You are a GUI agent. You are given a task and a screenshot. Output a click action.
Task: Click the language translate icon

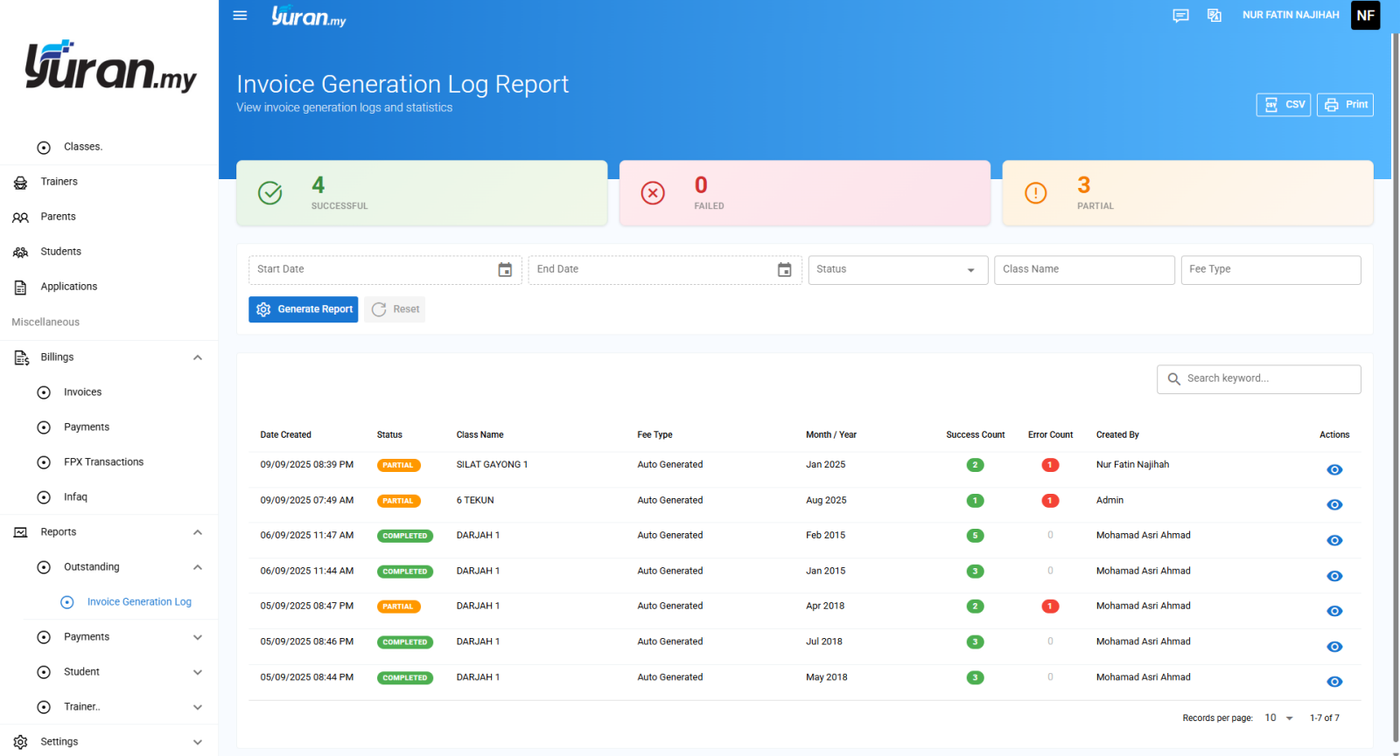click(x=1214, y=16)
